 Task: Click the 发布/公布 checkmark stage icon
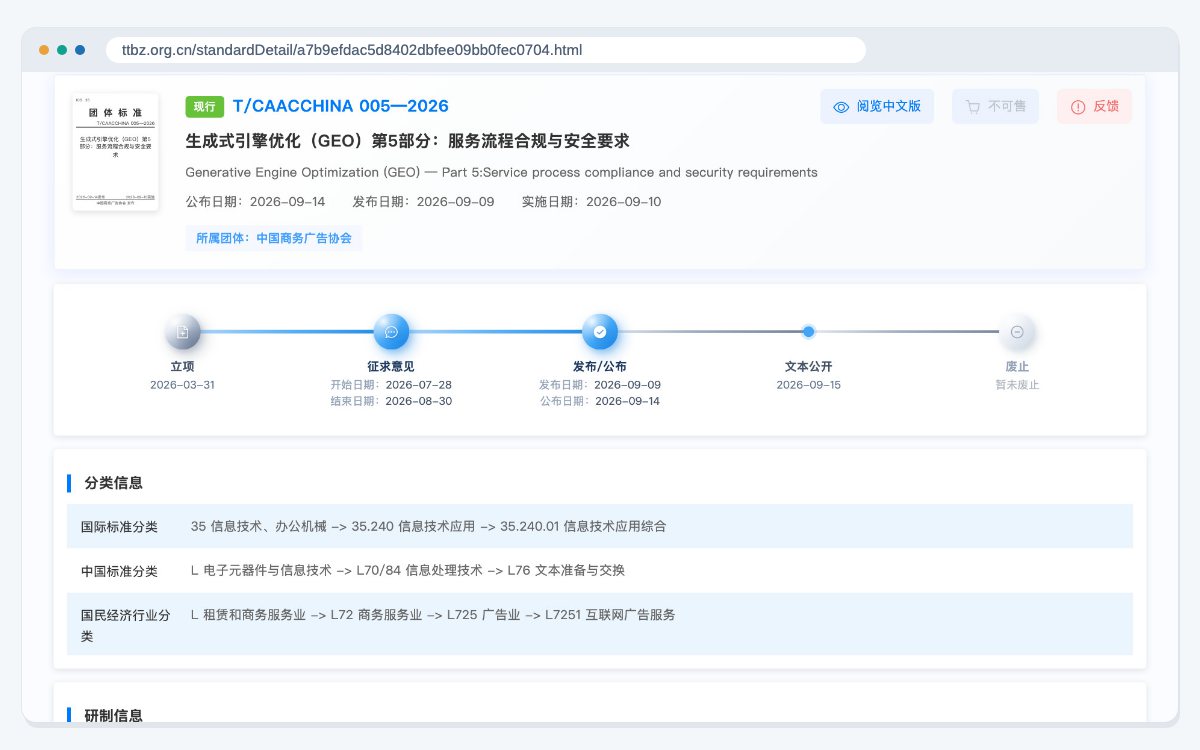click(600, 332)
